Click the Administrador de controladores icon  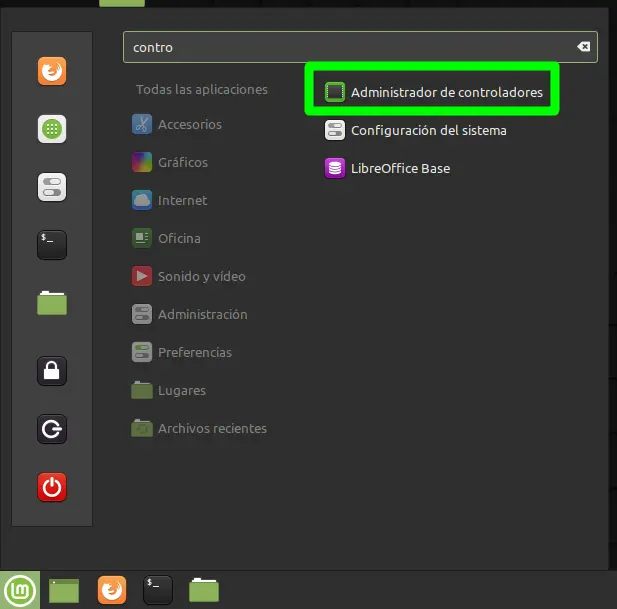(x=334, y=92)
